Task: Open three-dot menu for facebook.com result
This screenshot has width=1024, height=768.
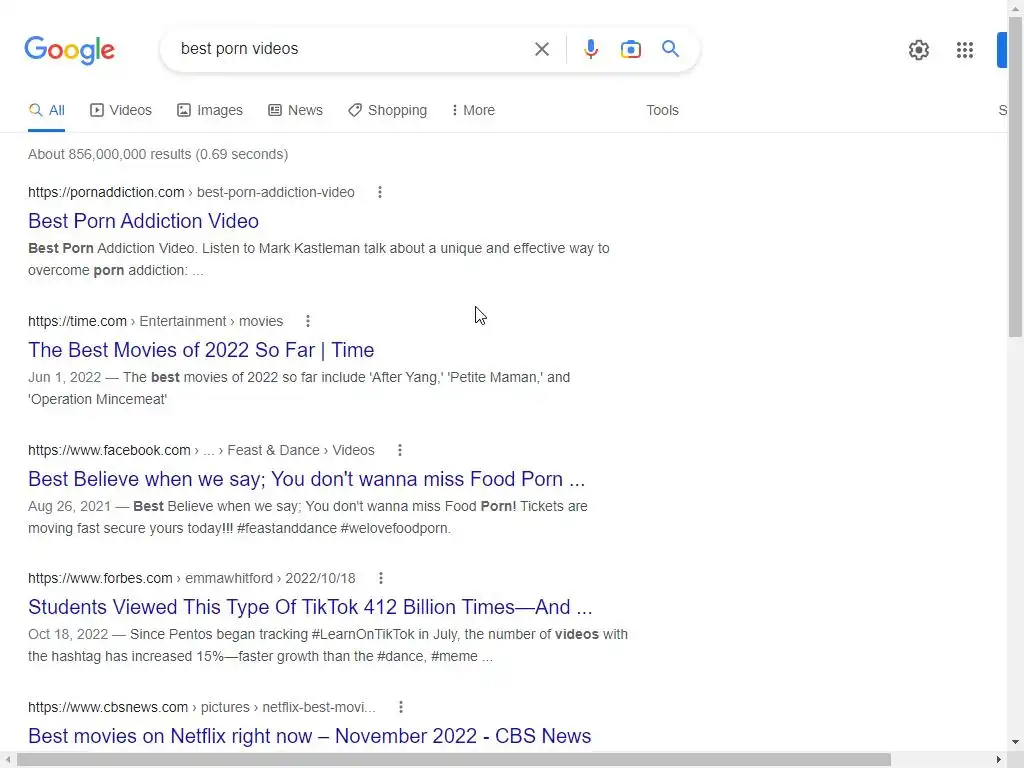Action: coord(400,450)
